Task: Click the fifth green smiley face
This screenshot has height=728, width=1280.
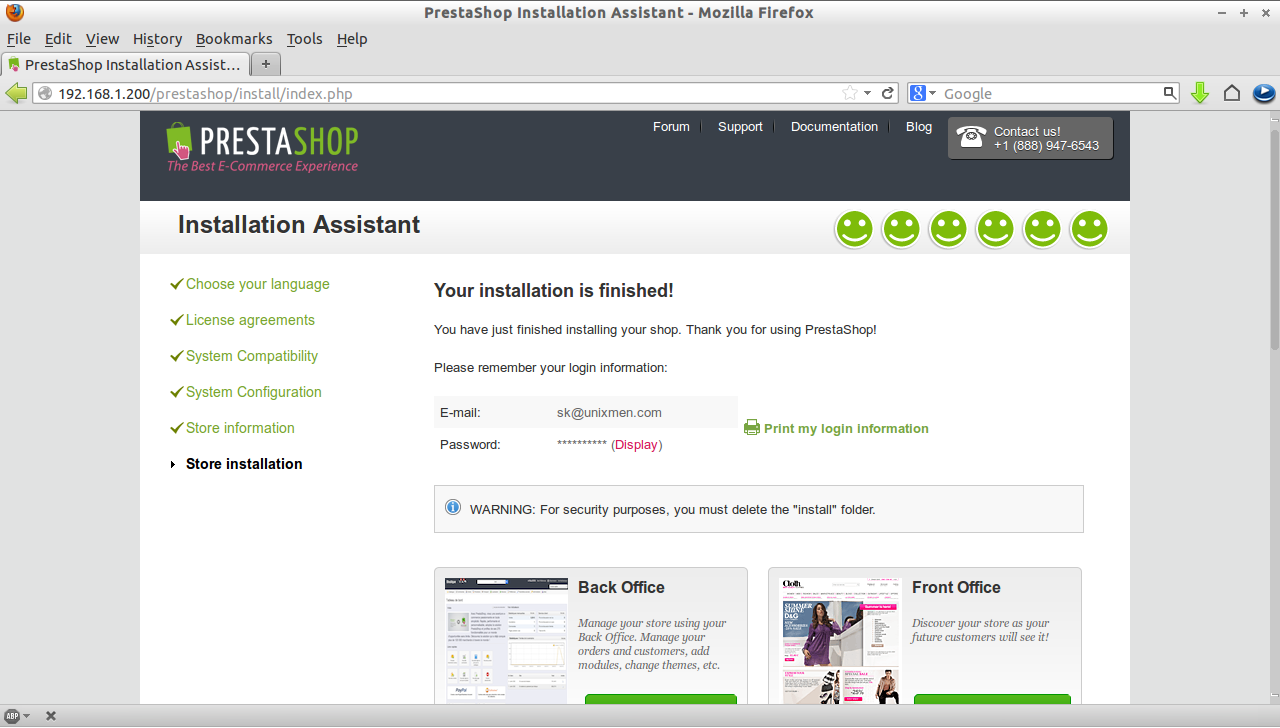Action: pos(1042,229)
